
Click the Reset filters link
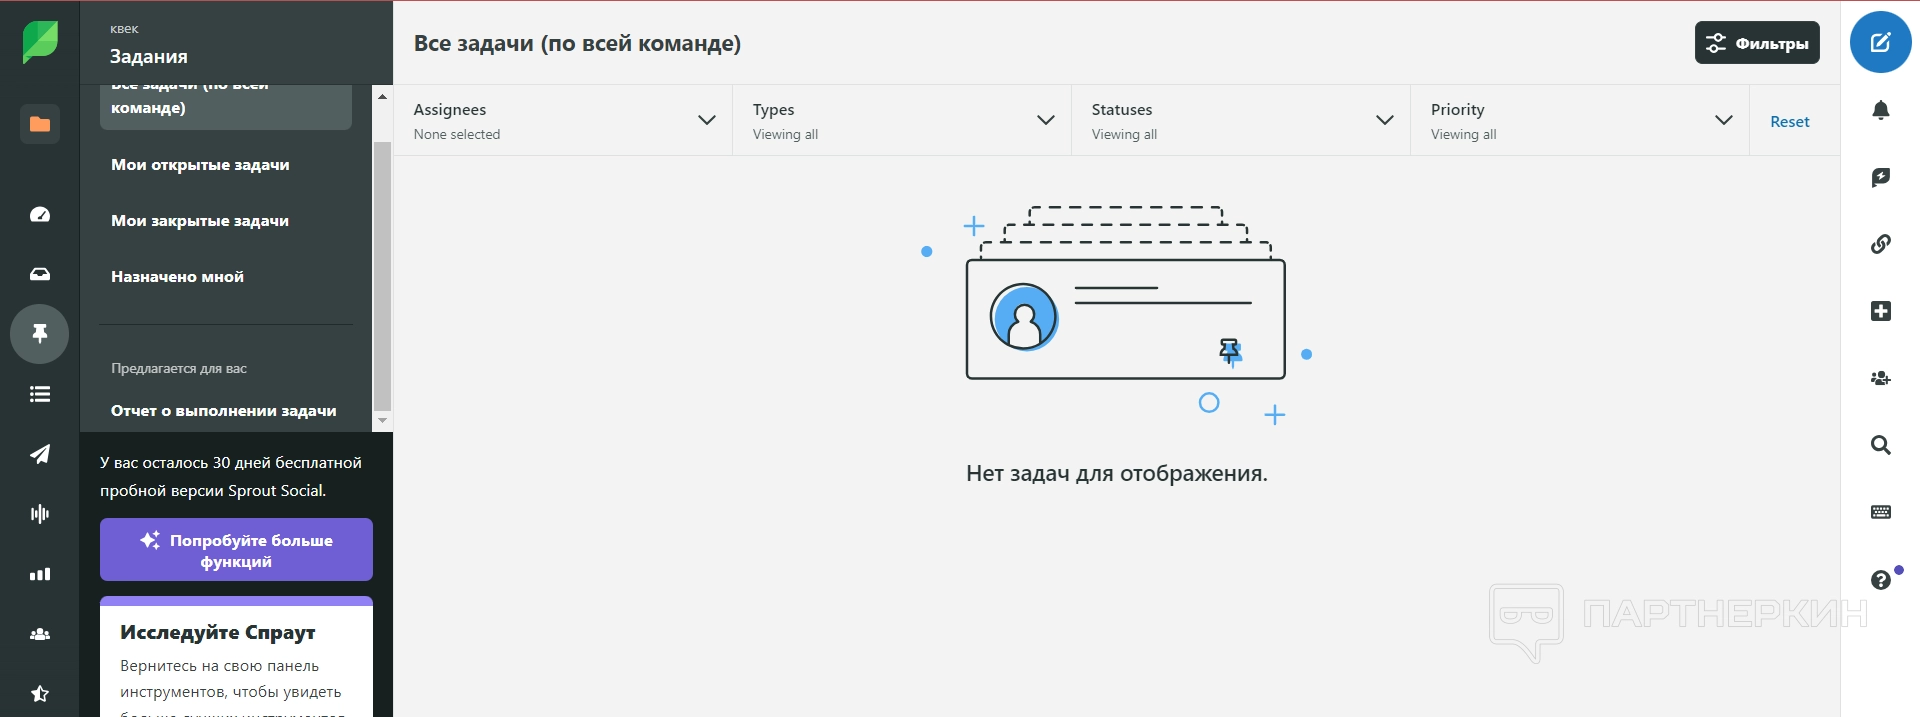pyautogui.click(x=1789, y=121)
